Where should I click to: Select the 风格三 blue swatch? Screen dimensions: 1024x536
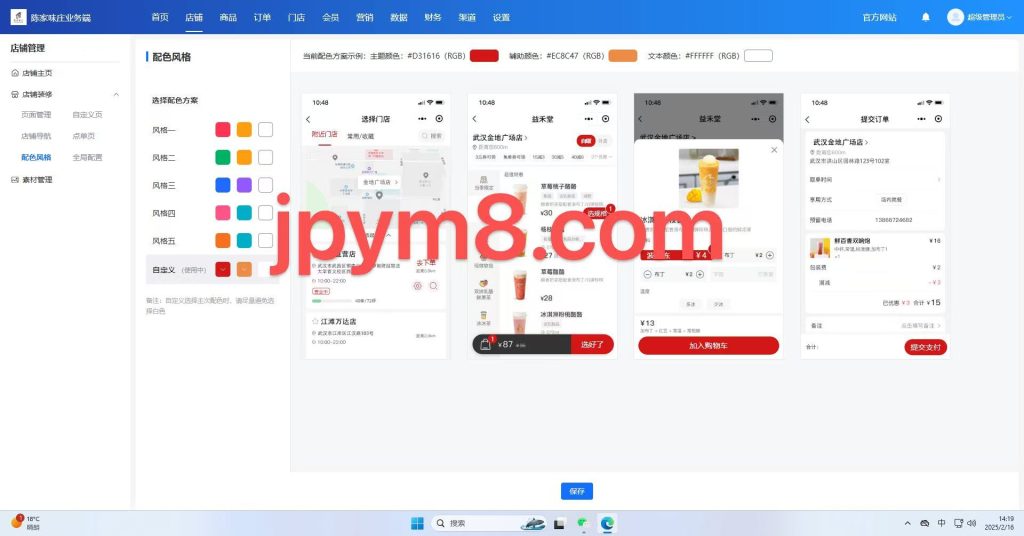[x=223, y=185]
